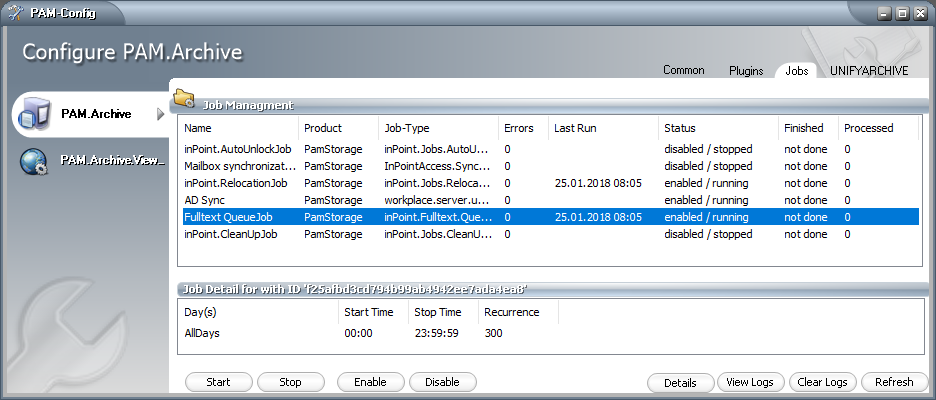
Task: Click the Stop Time column header
Action: pos(444,312)
